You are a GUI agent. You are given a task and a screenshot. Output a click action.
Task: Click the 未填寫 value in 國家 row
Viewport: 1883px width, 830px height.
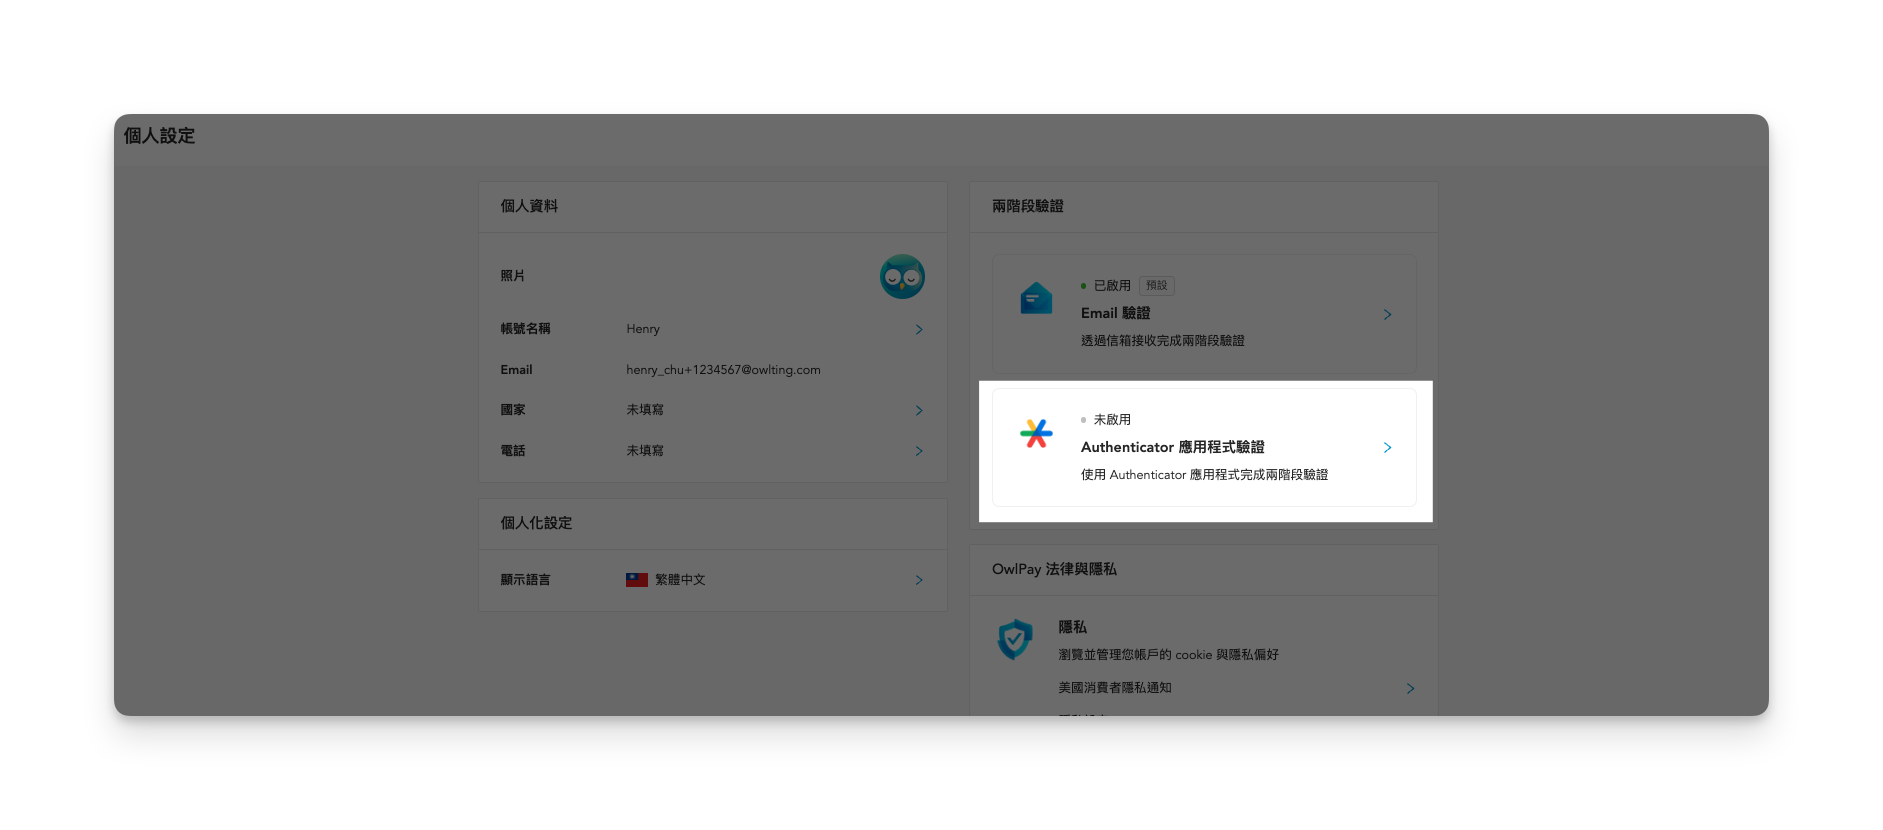(x=645, y=410)
